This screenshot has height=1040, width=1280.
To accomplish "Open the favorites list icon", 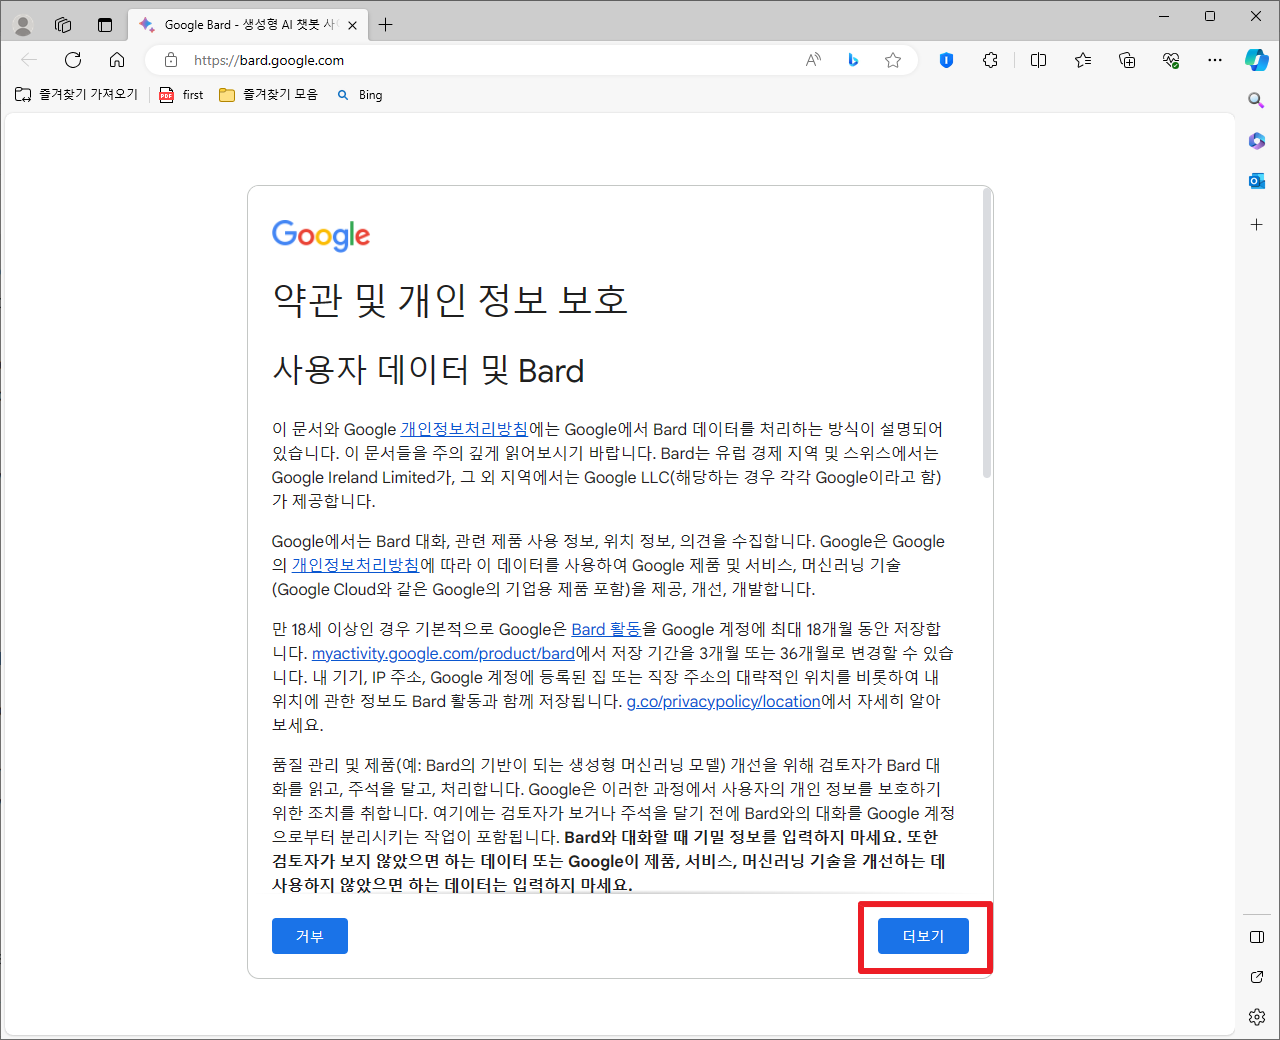I will (x=1083, y=60).
